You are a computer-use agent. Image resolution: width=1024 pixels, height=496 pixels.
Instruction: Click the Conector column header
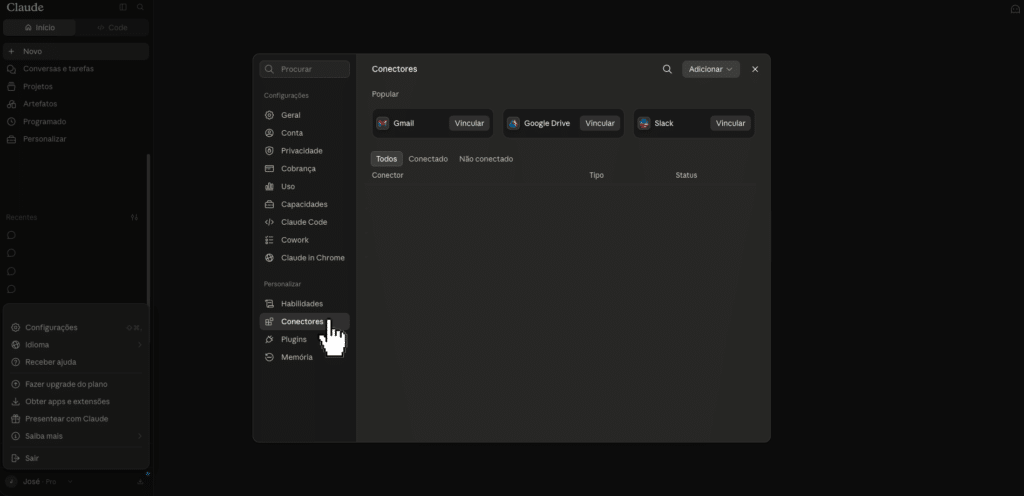(387, 176)
